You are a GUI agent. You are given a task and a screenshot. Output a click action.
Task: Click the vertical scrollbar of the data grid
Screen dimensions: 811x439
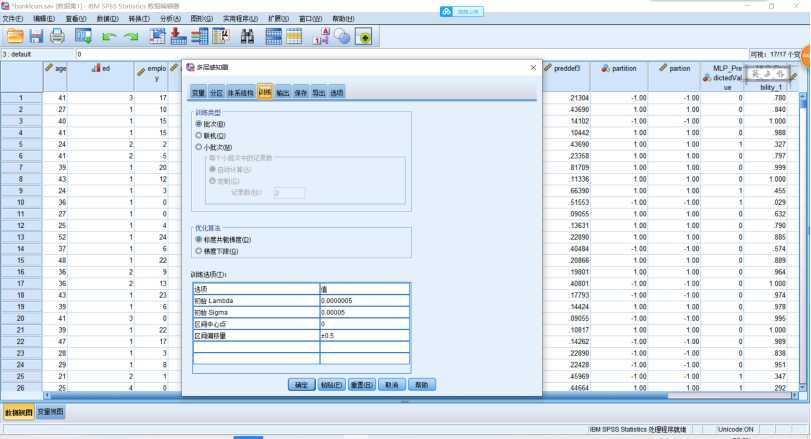[x=803, y=241]
